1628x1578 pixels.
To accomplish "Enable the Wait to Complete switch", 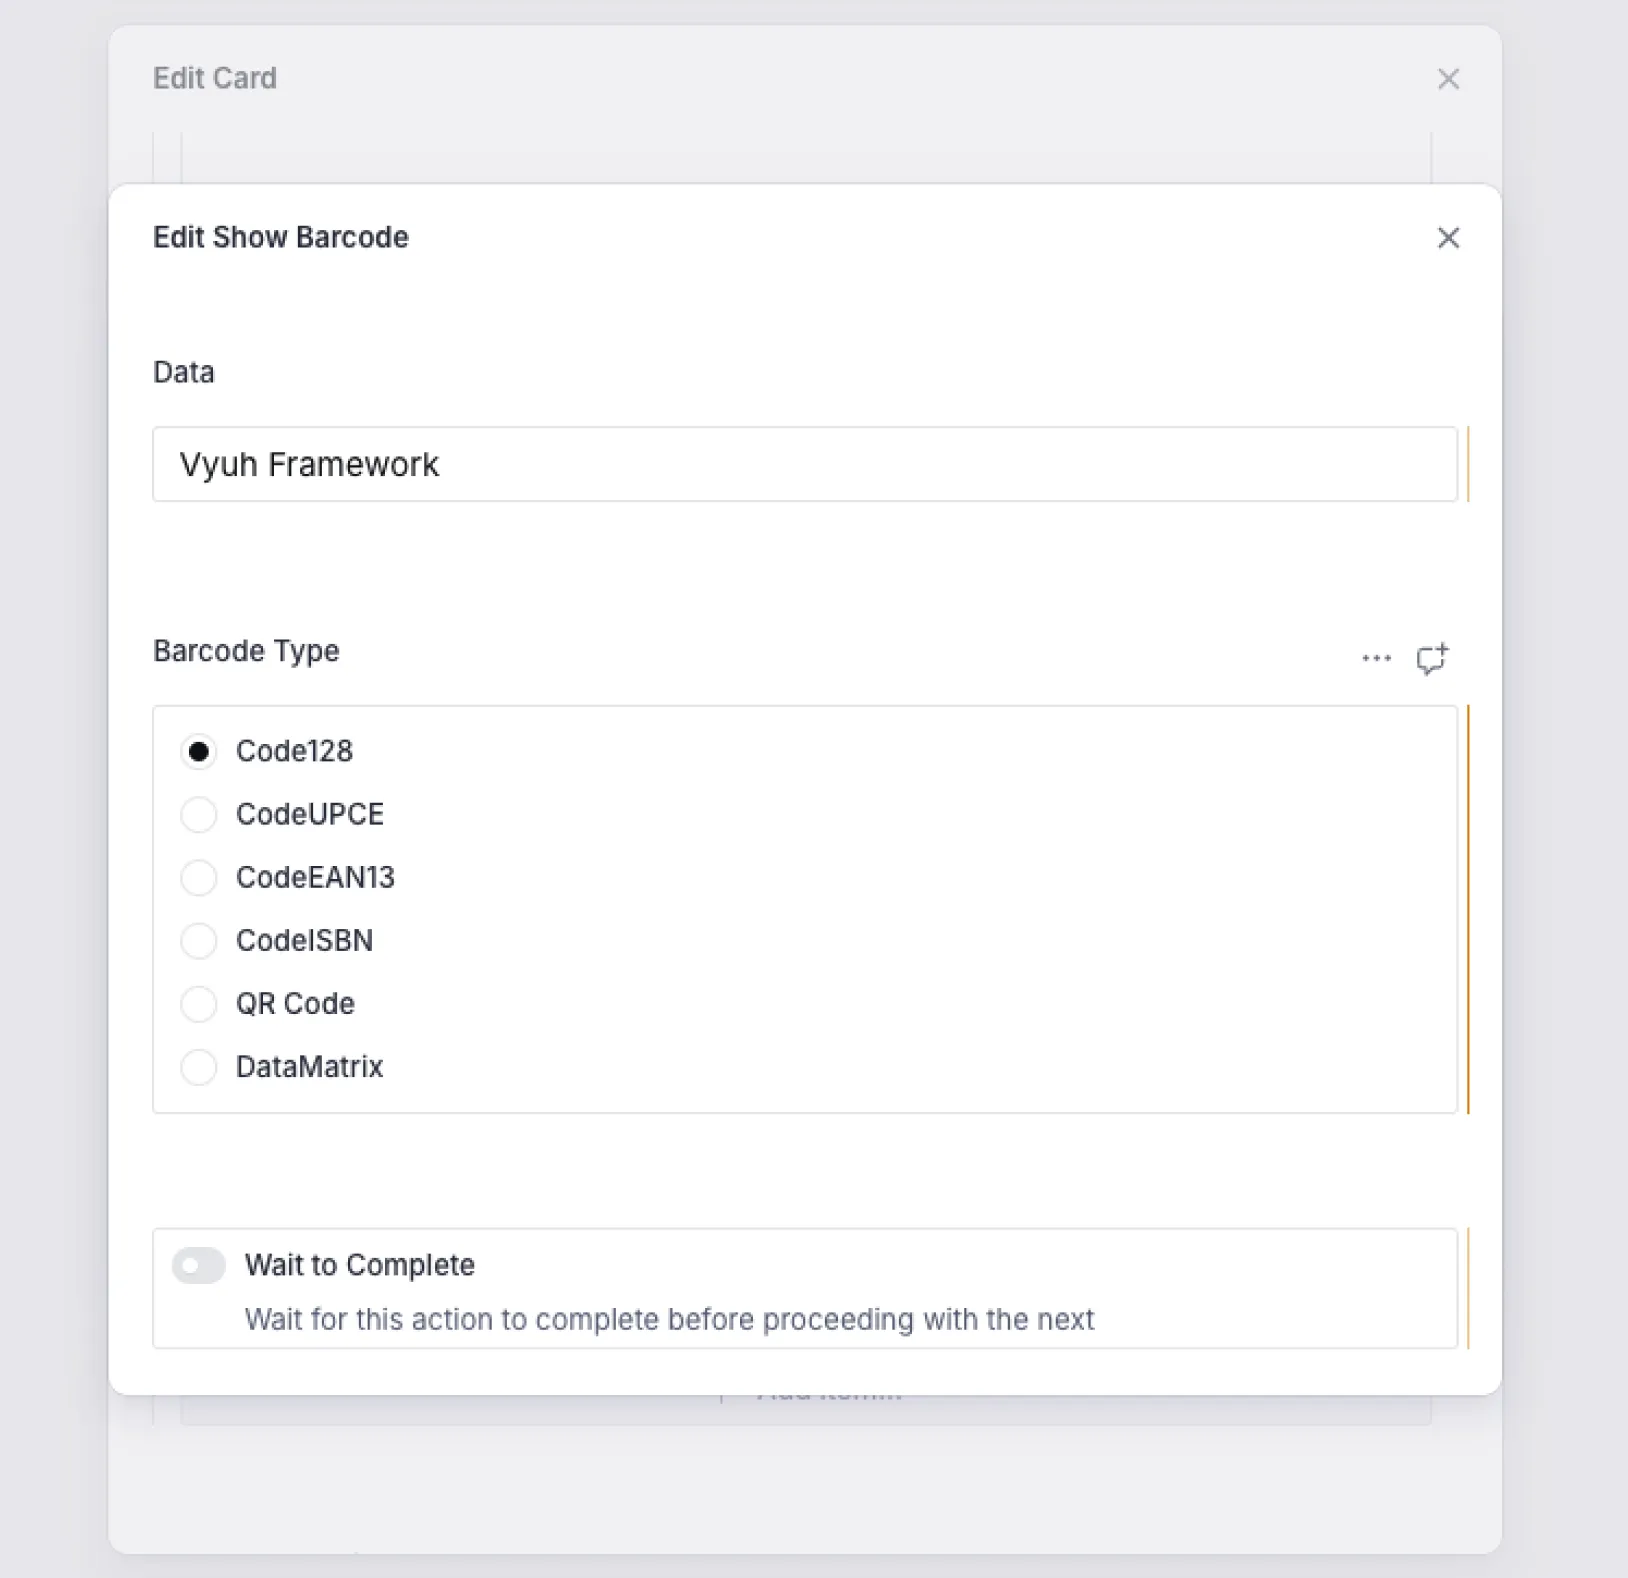I will point(198,1265).
